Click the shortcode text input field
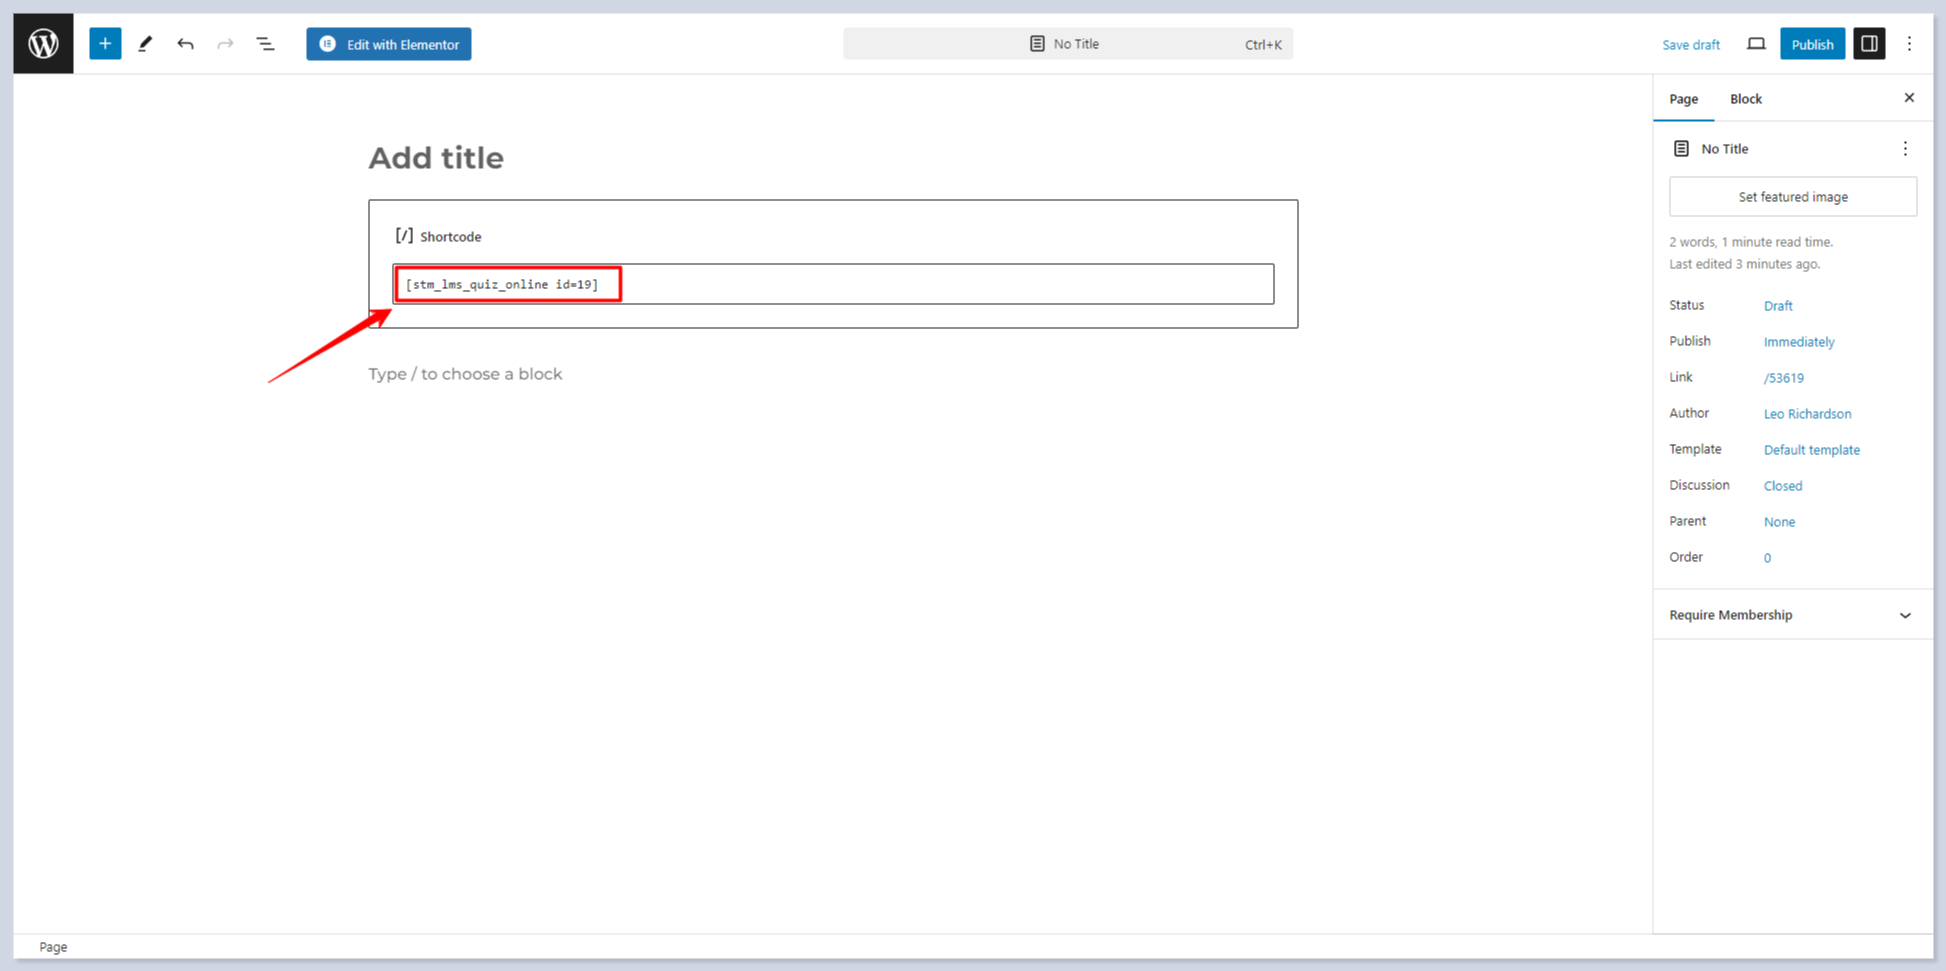The image size is (1946, 971). click(x=833, y=284)
